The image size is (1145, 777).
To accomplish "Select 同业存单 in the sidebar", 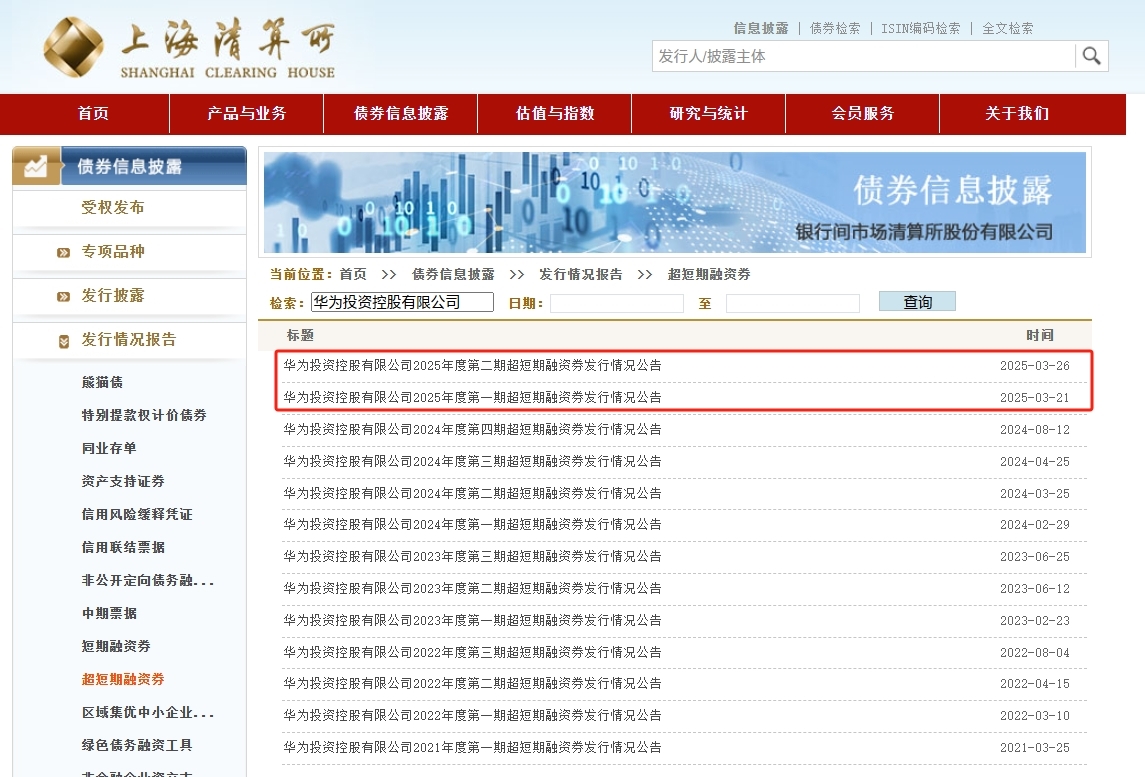I will click(x=109, y=448).
